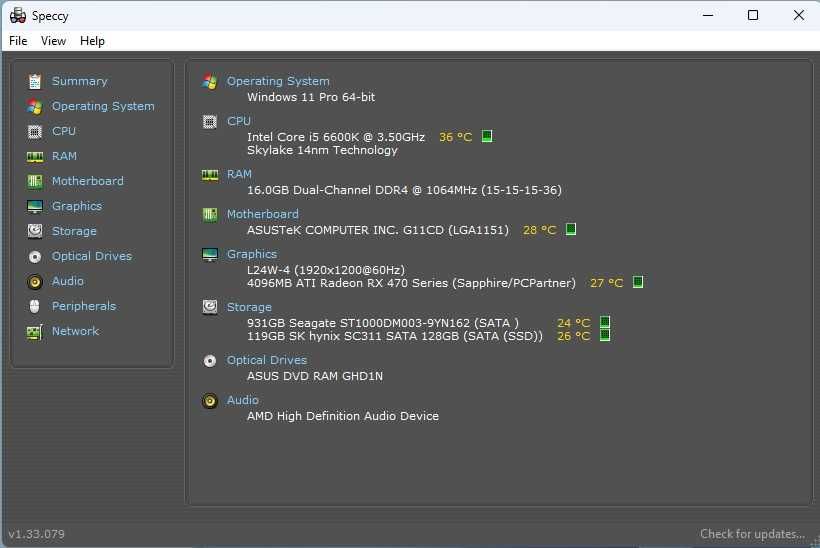Viewport: 820px width, 548px height.
Task: Click the CPU icon in main panel
Action: click(x=210, y=122)
